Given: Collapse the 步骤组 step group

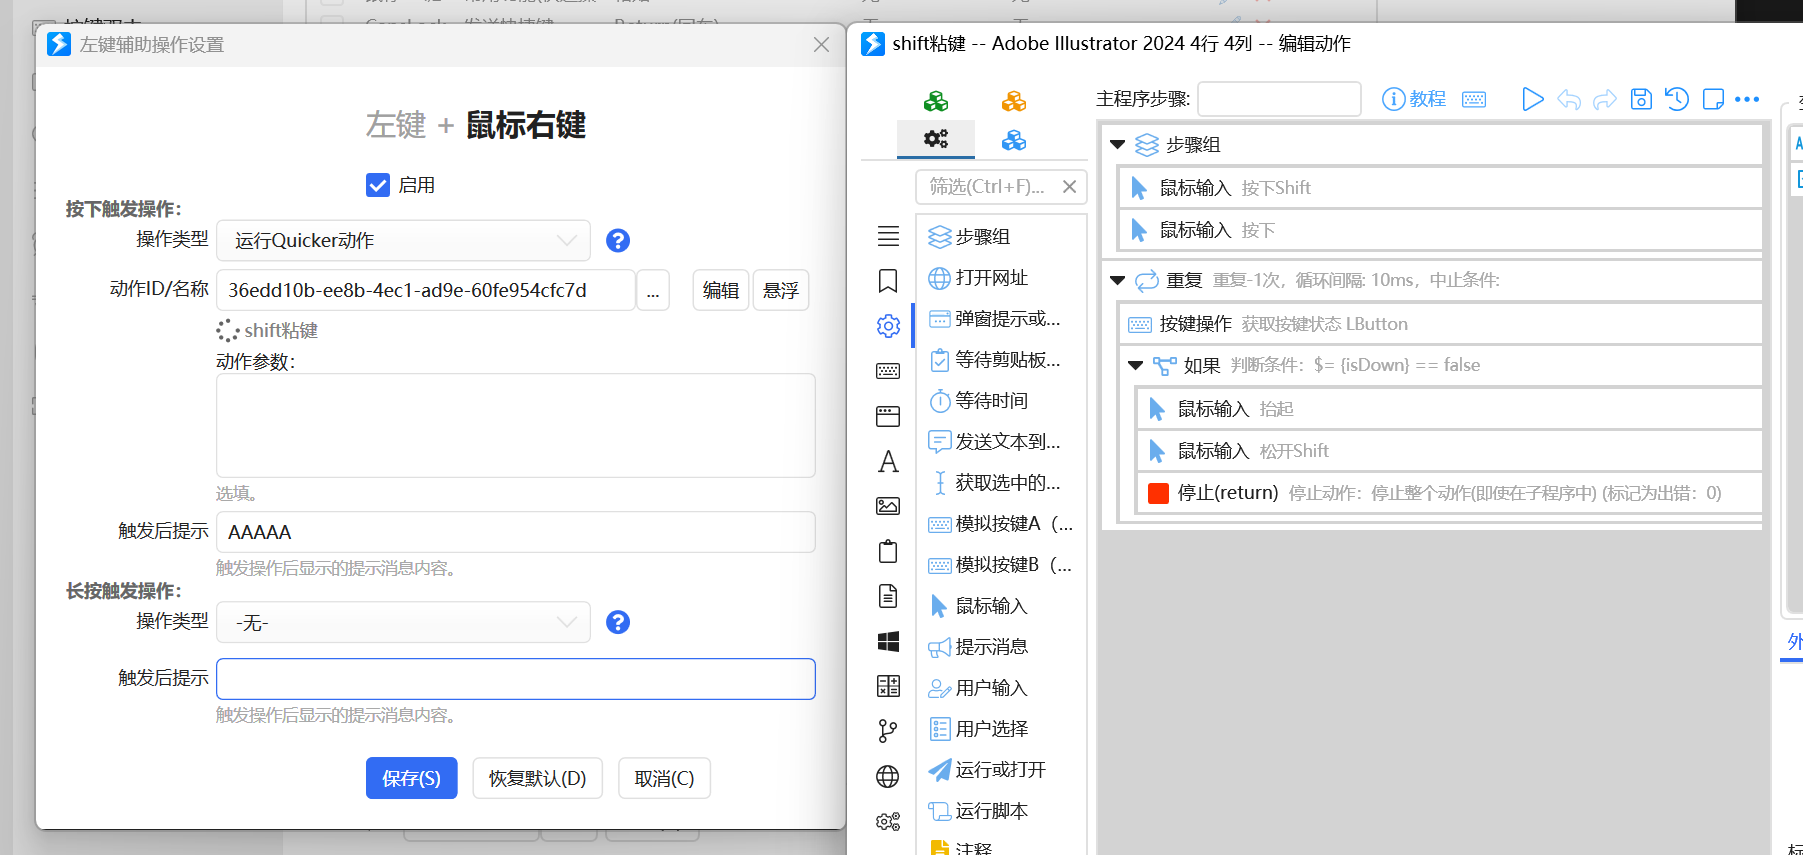Looking at the screenshot, I should [1118, 145].
